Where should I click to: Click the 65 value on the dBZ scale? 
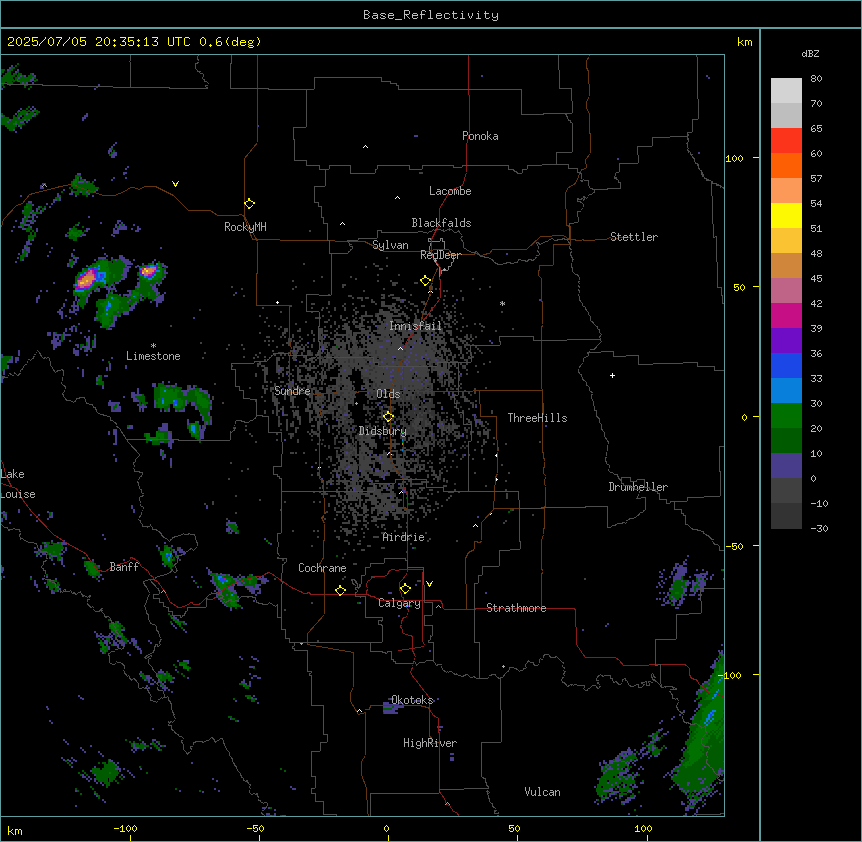[816, 129]
